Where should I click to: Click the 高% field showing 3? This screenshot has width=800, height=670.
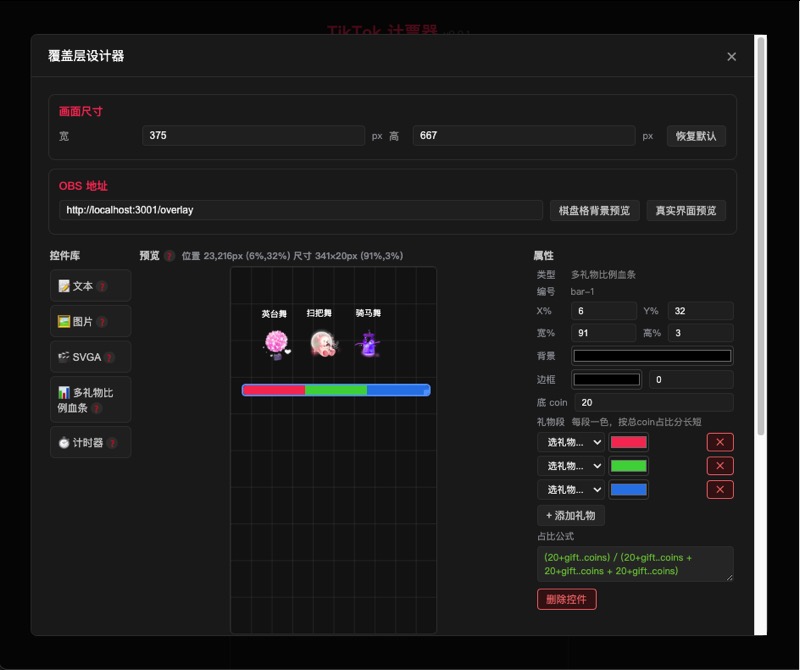[700, 333]
